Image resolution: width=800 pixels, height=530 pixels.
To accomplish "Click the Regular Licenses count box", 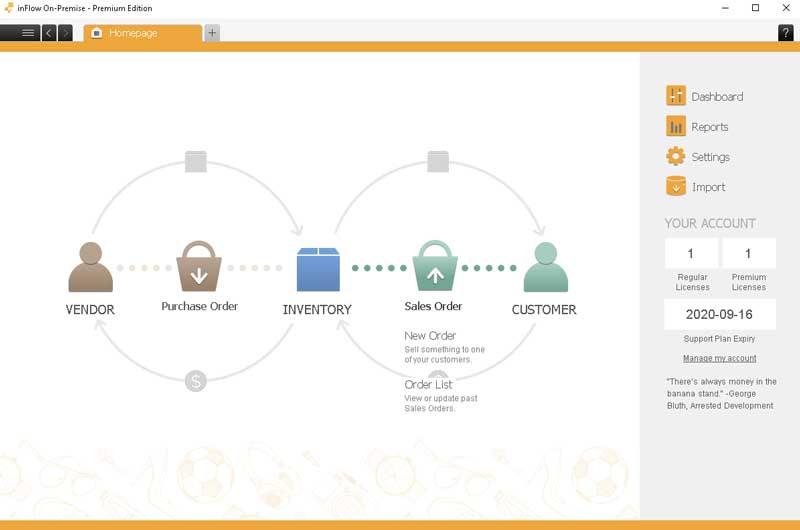I will click(x=691, y=253).
